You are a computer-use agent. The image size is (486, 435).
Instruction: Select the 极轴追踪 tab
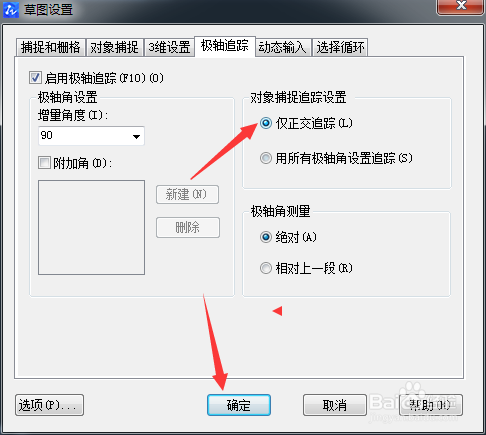[225, 46]
